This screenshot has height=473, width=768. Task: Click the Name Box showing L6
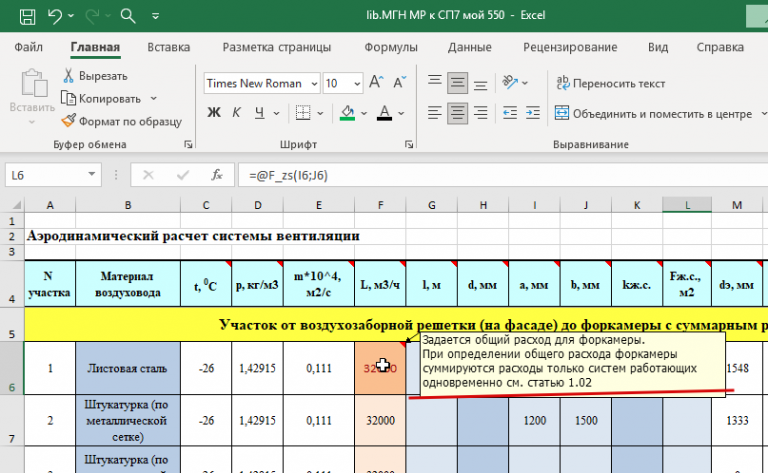coord(46,175)
